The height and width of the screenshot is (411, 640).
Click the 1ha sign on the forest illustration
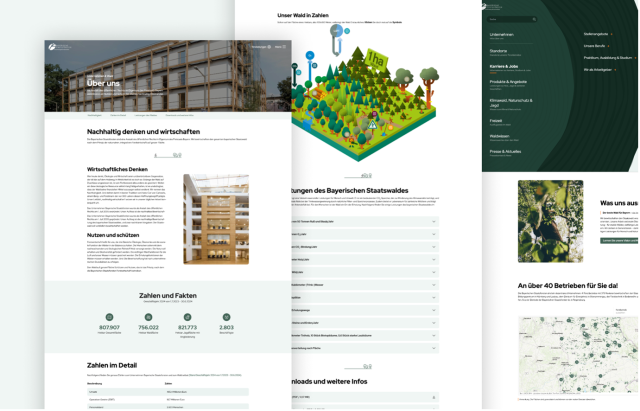[376, 60]
